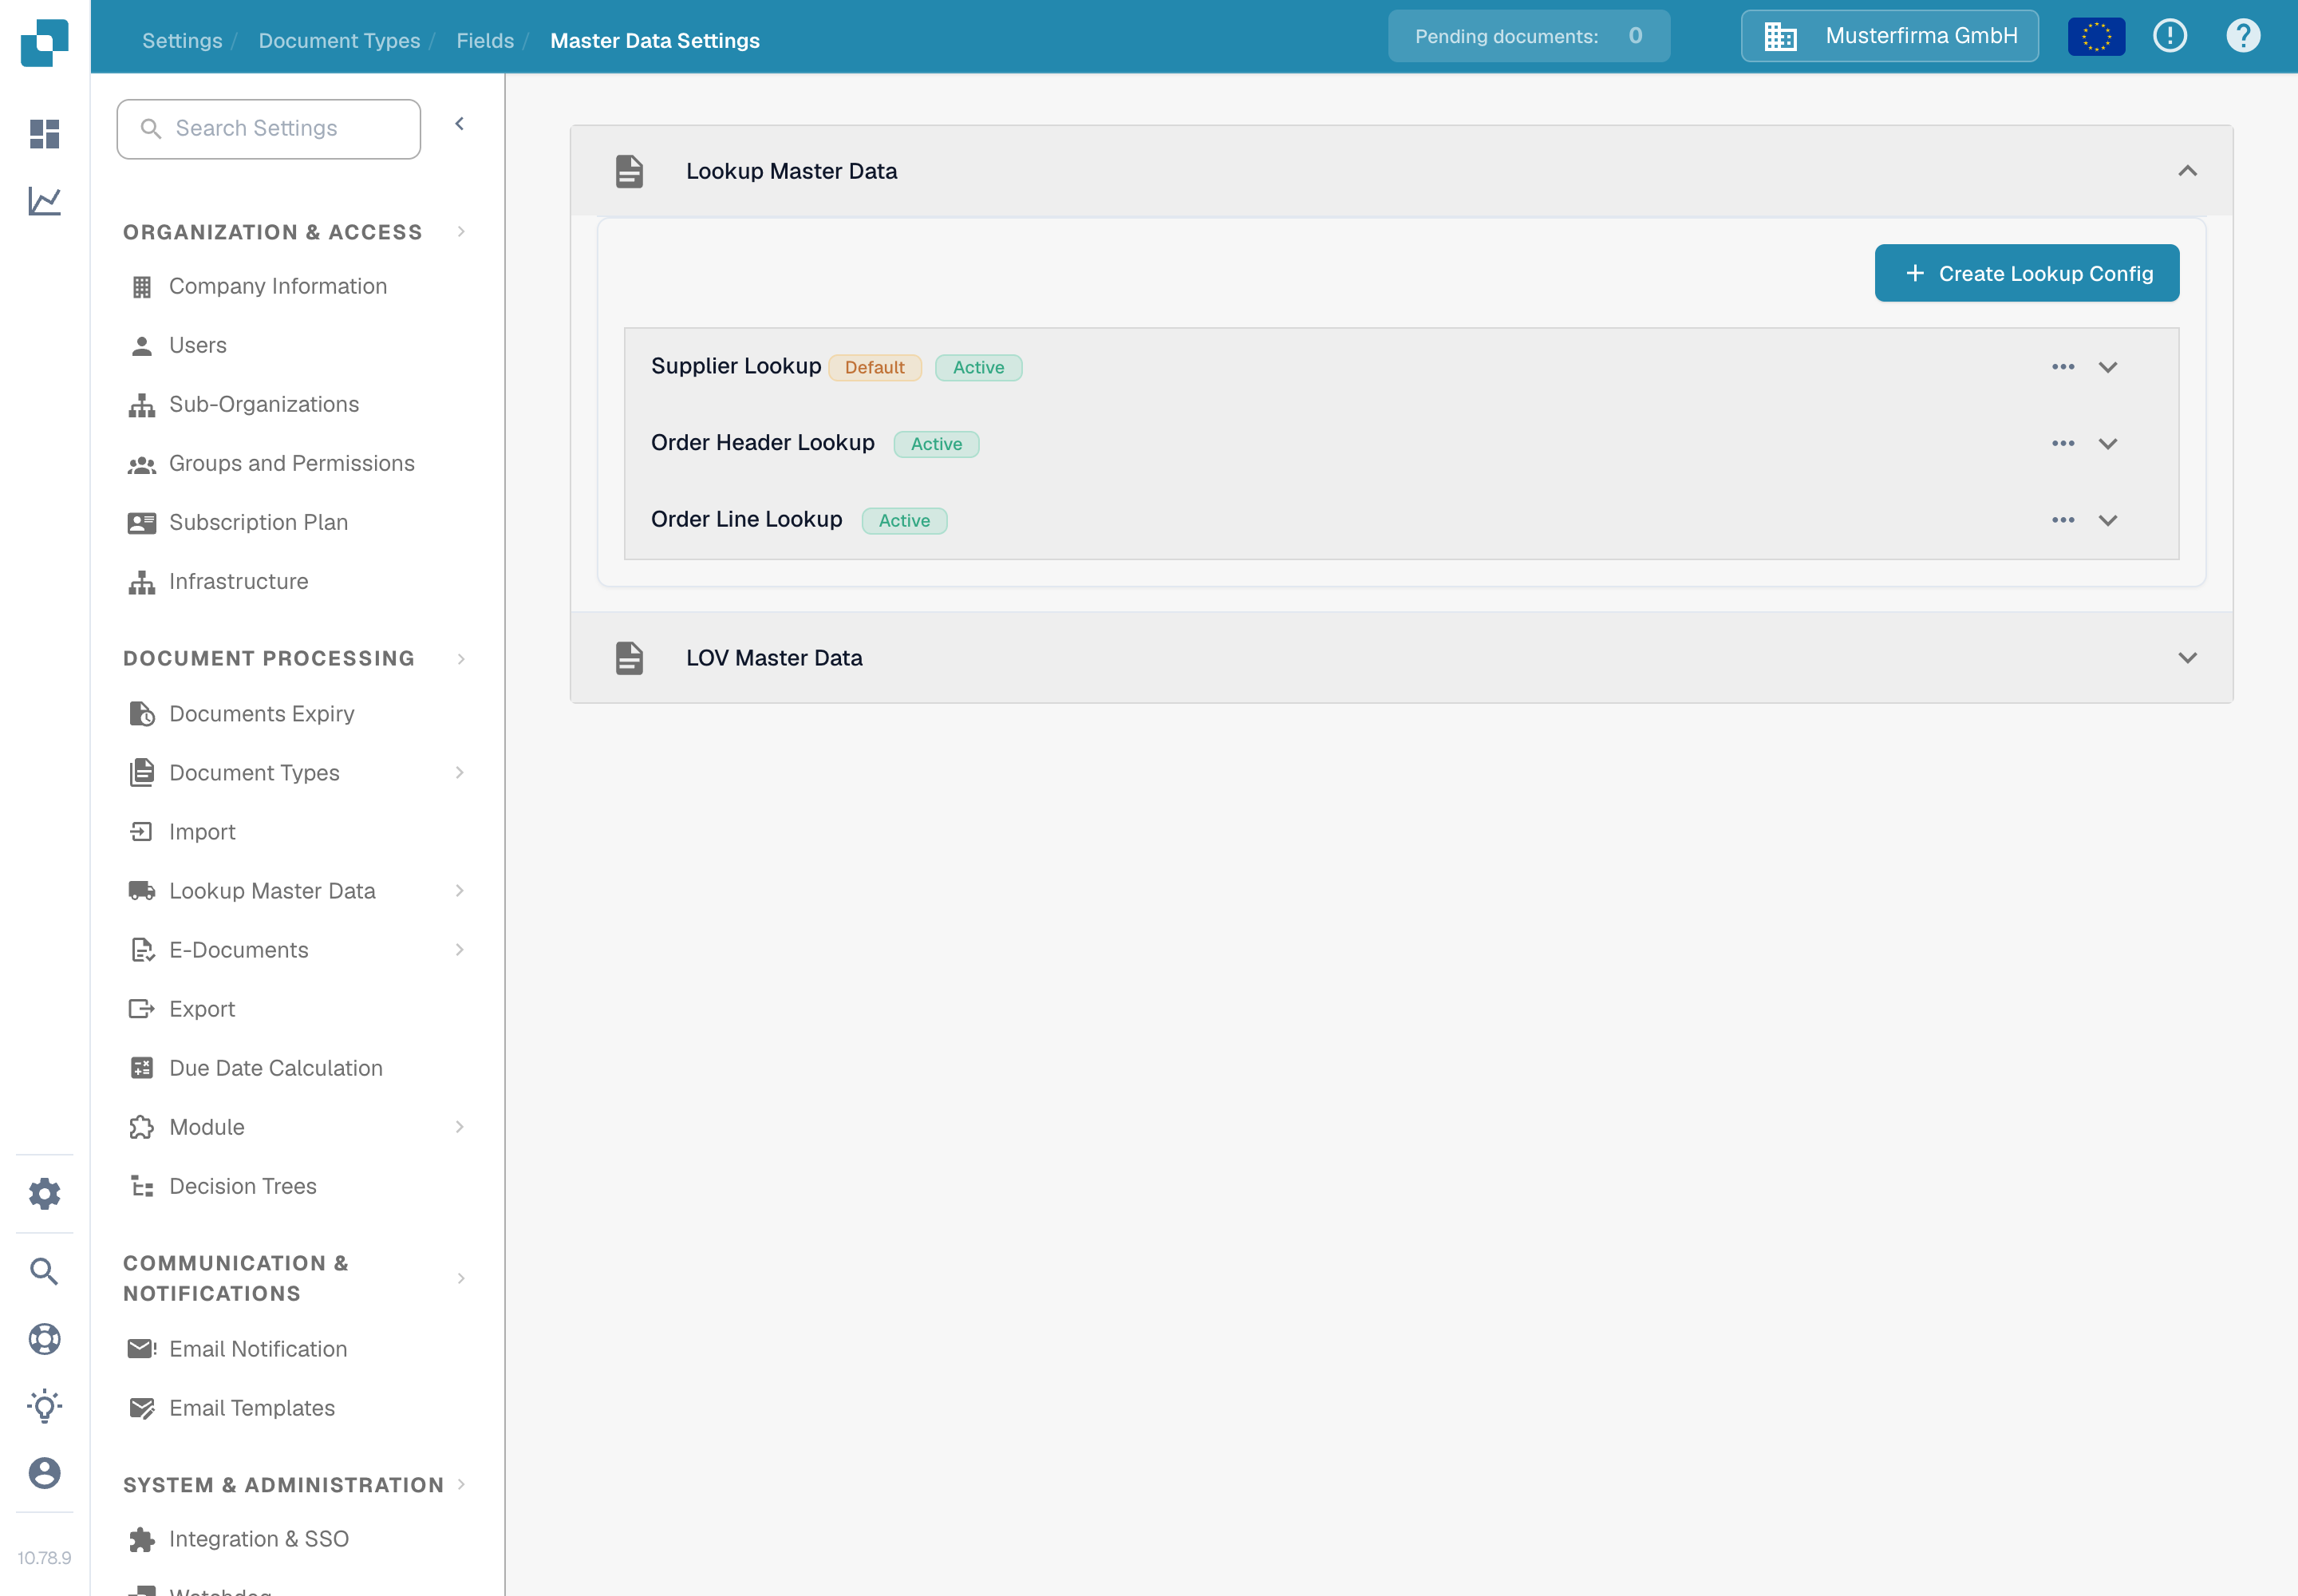Open more options for Order Line Lookup
This screenshot has height=1596, width=2298.
[x=2063, y=520]
